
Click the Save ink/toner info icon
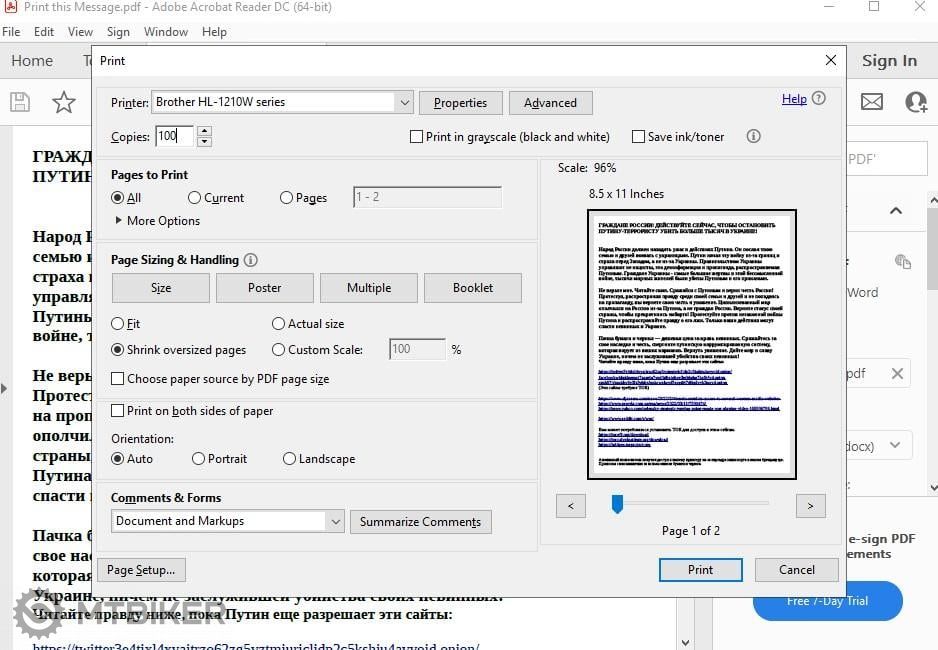coord(754,136)
